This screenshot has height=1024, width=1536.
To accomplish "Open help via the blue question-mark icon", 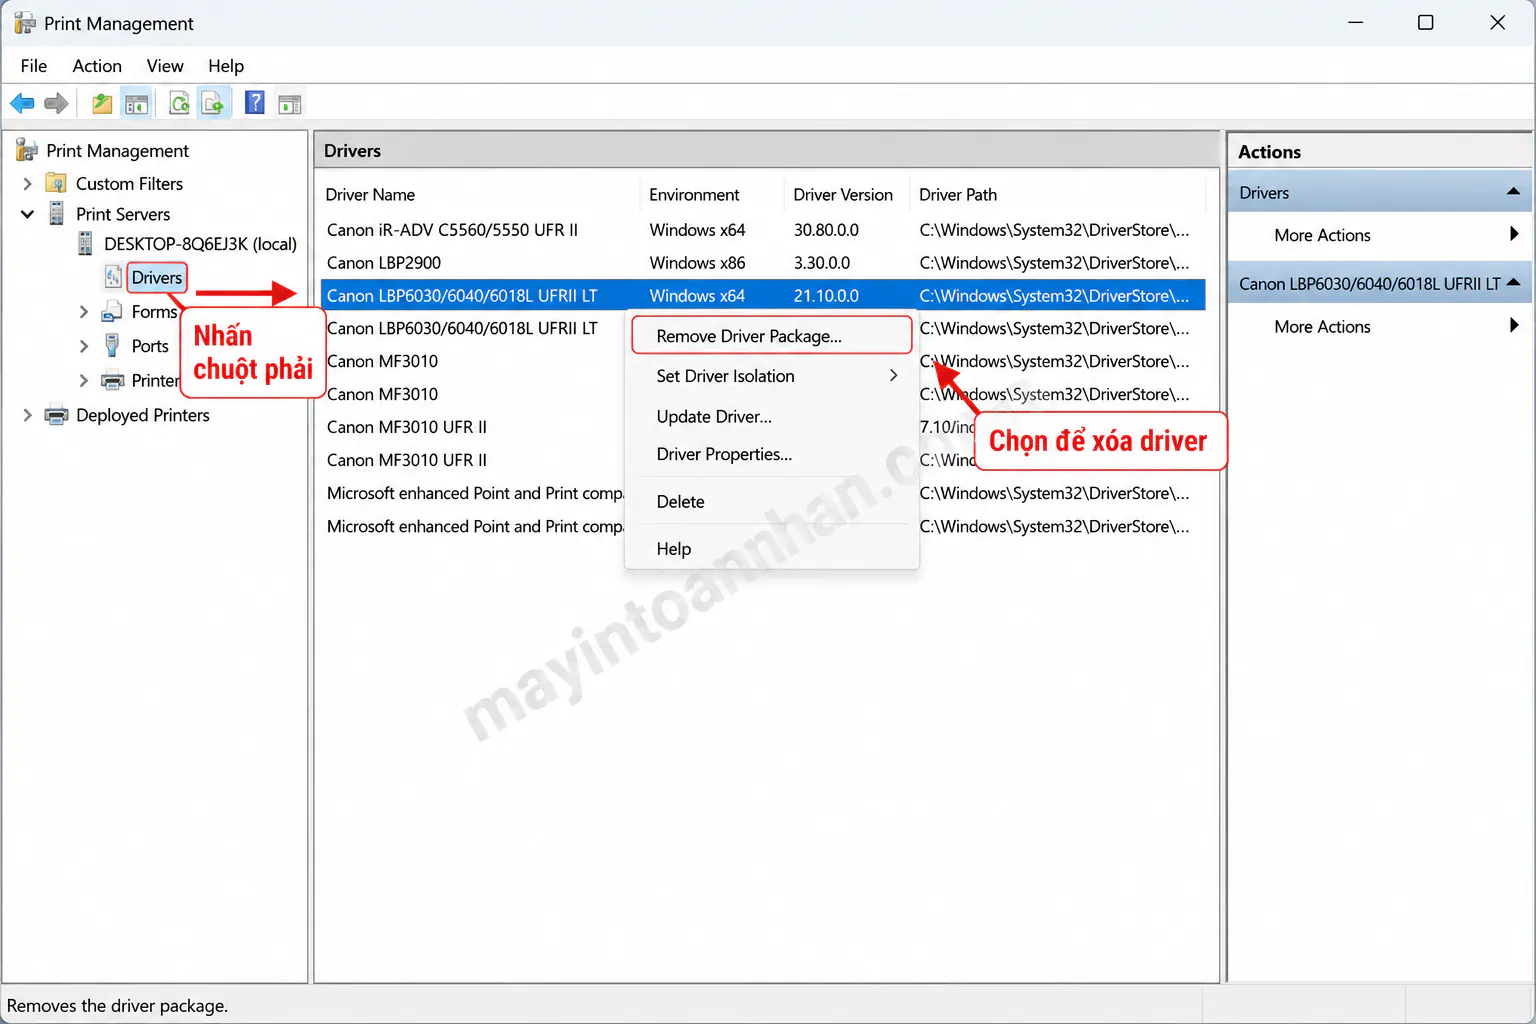I will pos(255,103).
